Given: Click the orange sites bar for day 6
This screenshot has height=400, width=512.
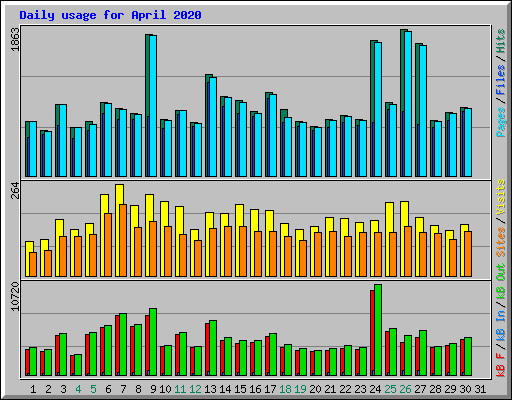Looking at the screenshot, I should [108, 245].
